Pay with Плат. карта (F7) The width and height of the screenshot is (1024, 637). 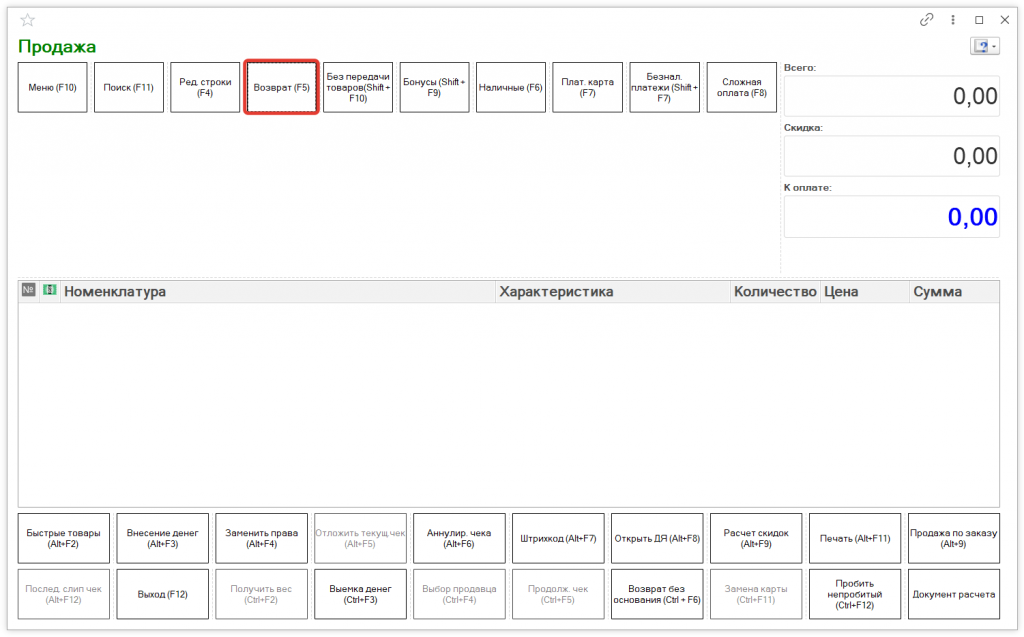[587, 88]
